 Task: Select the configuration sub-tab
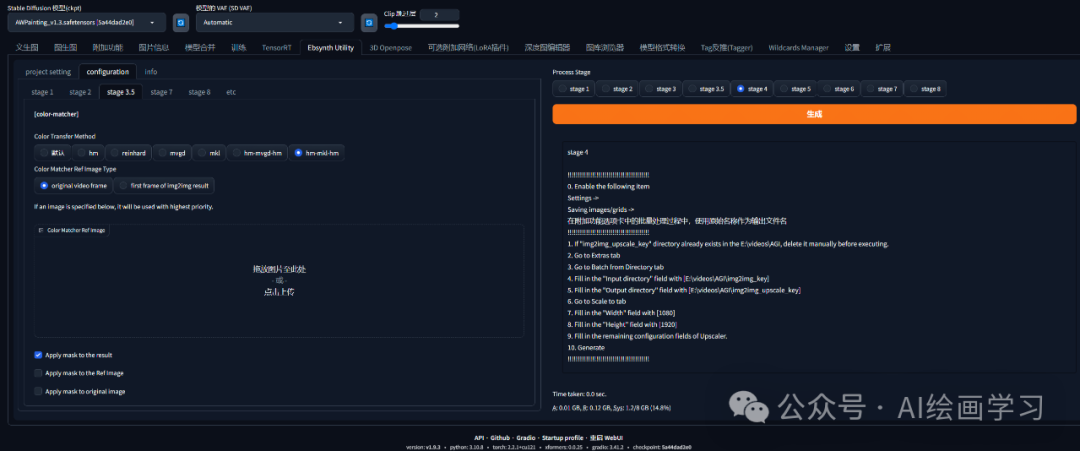[x=107, y=72]
